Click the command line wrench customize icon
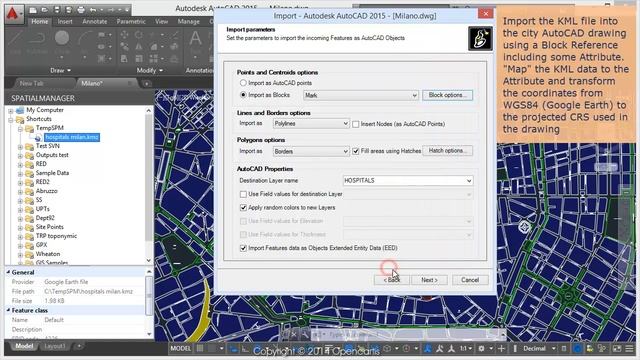 (304, 335)
